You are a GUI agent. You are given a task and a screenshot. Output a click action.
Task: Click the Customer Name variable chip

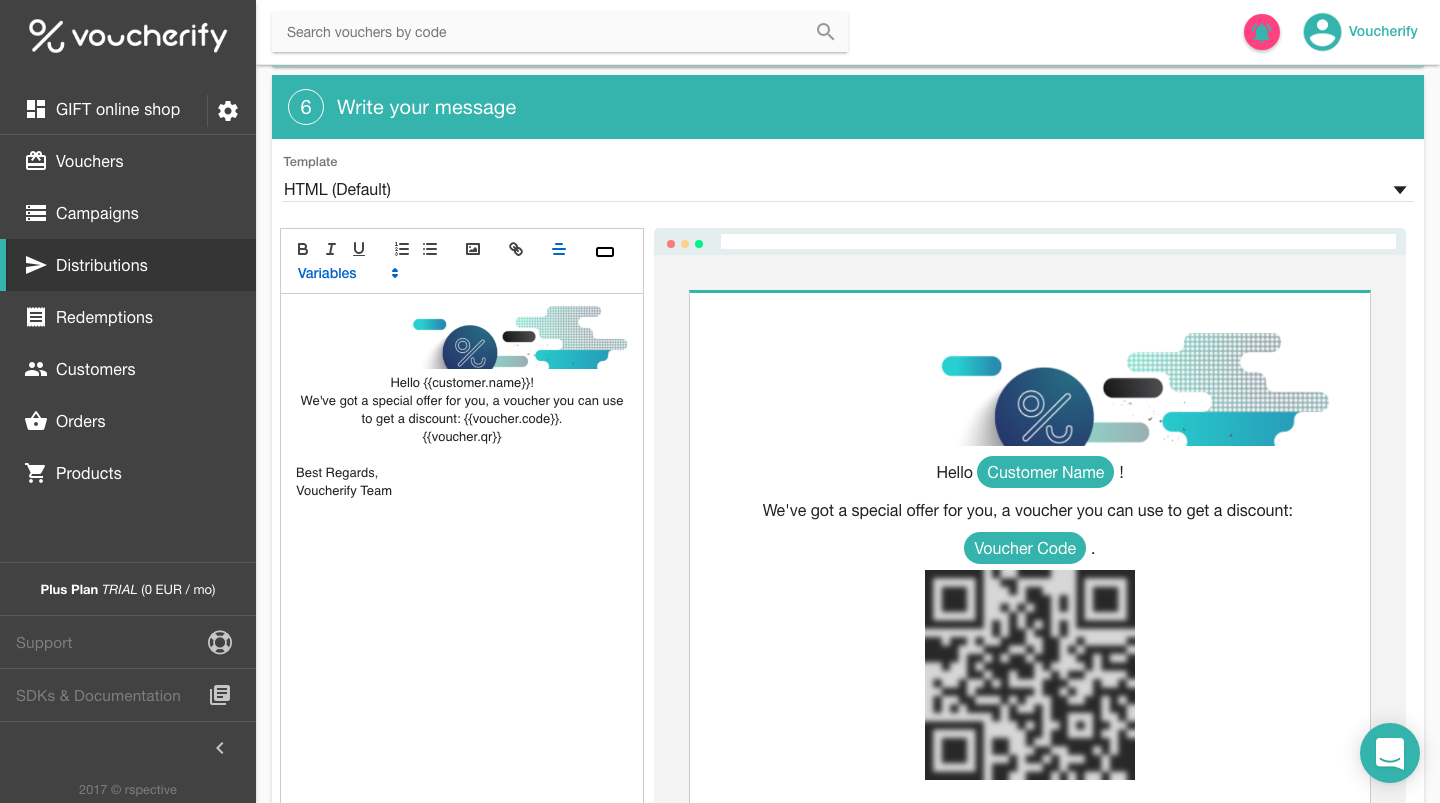pos(1045,472)
